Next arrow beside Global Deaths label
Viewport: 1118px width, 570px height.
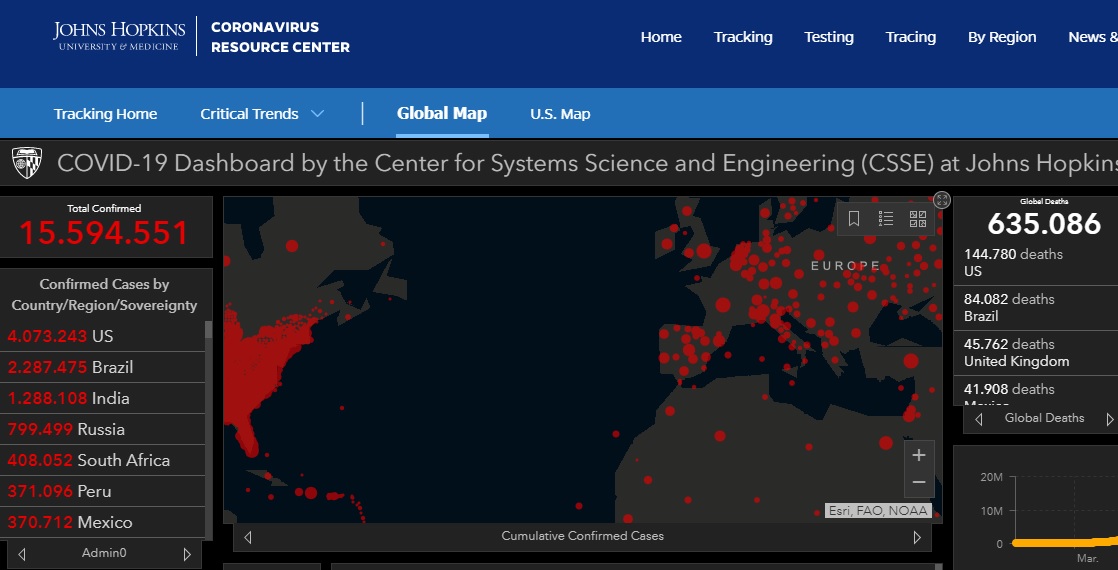1109,419
